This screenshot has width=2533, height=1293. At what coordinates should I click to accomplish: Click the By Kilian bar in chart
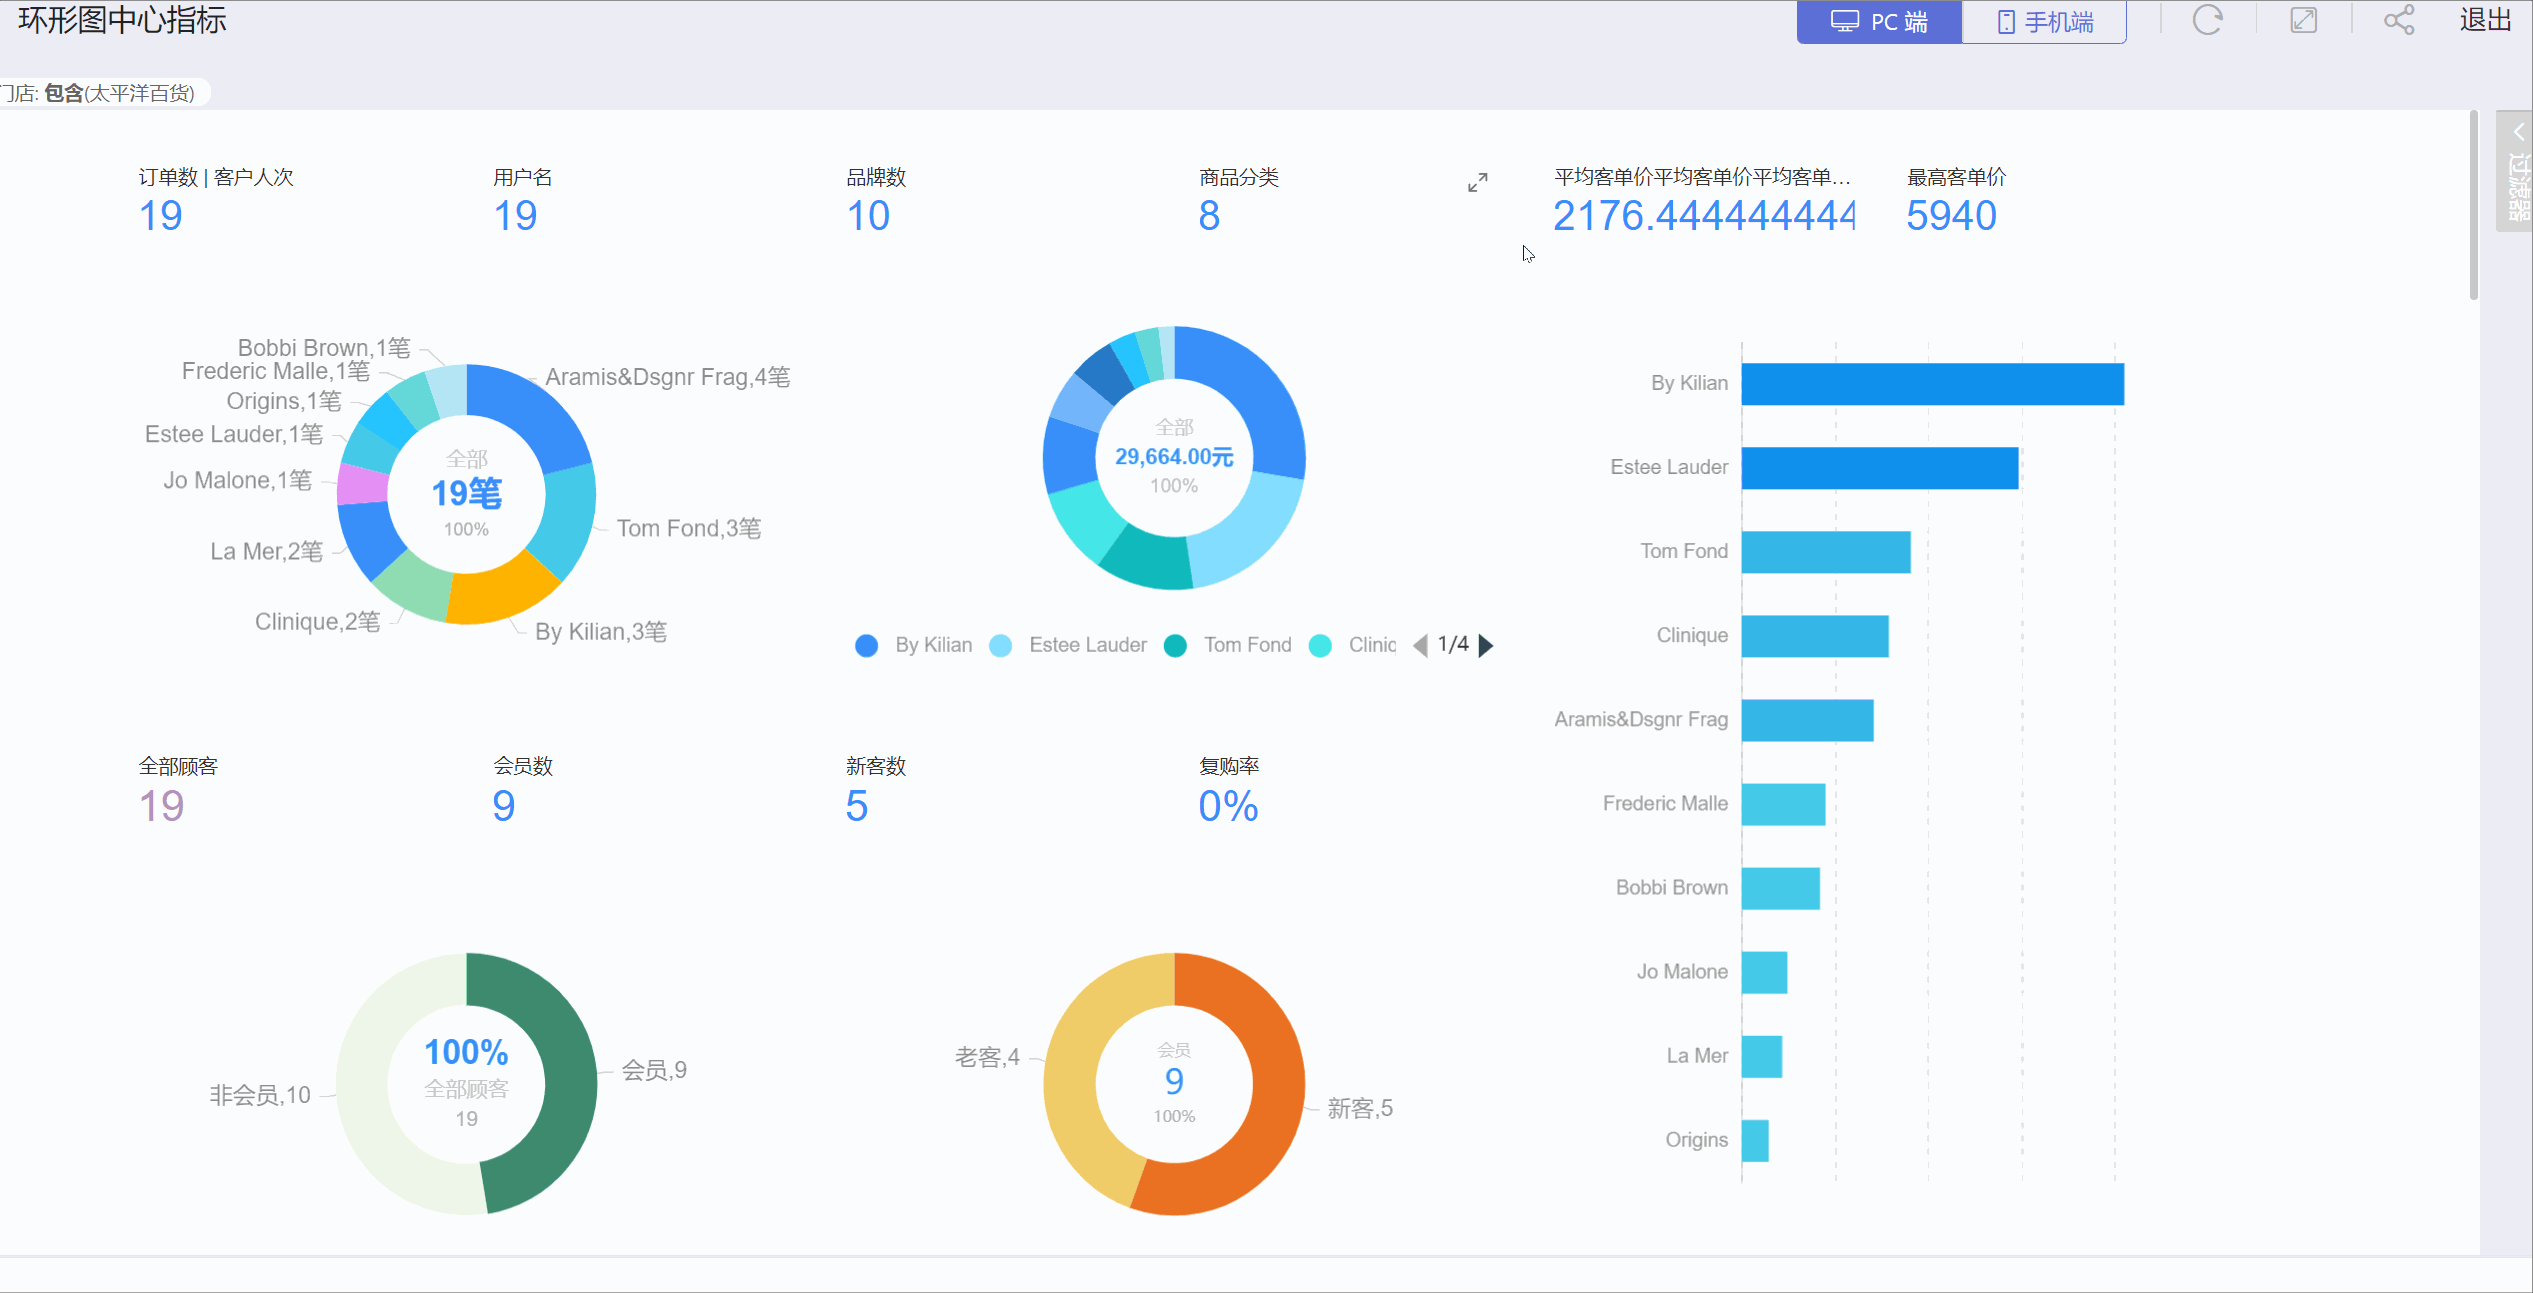pyautogui.click(x=1931, y=385)
